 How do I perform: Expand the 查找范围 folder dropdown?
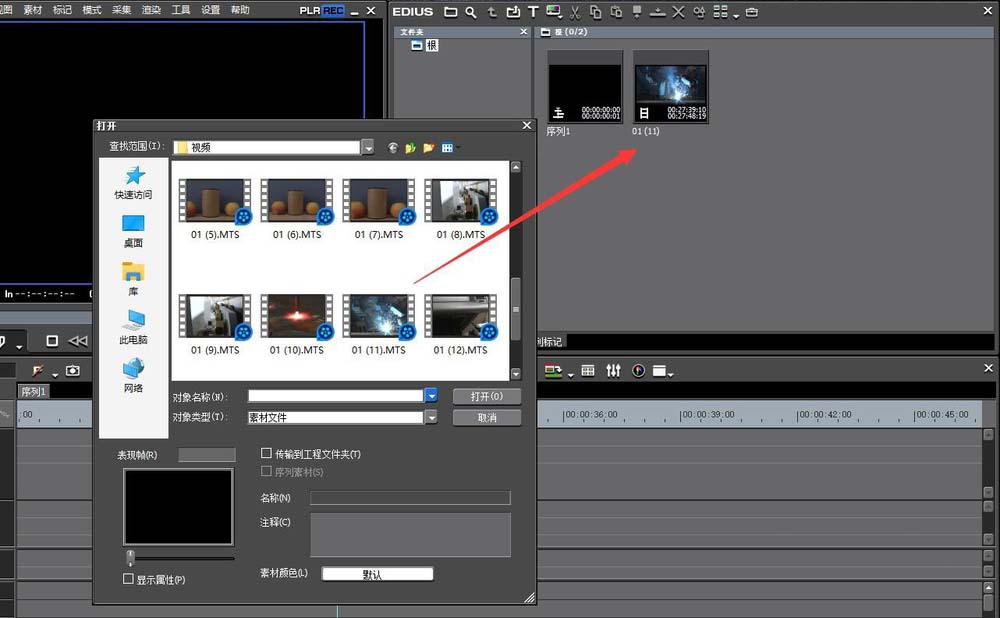368,147
